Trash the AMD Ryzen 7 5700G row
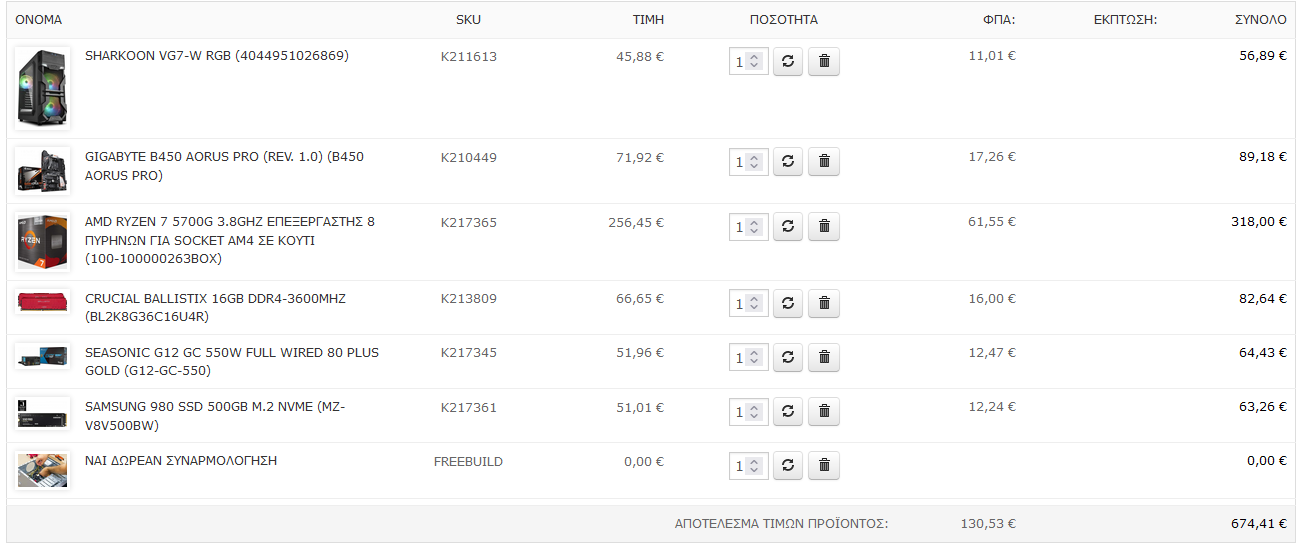 (x=824, y=227)
